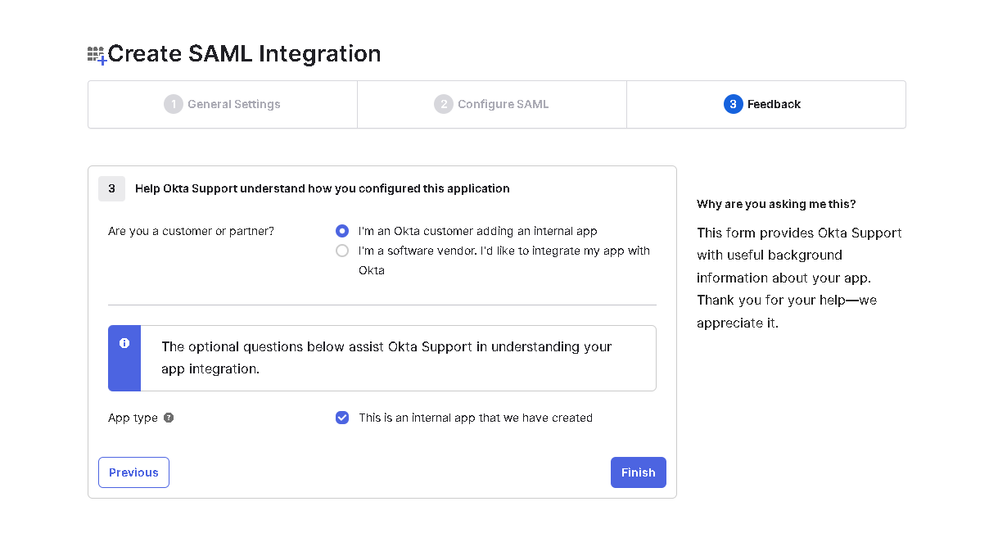Click the Create SAML Integration title
Screen dimensions: 998x538
pyautogui.click(x=244, y=54)
